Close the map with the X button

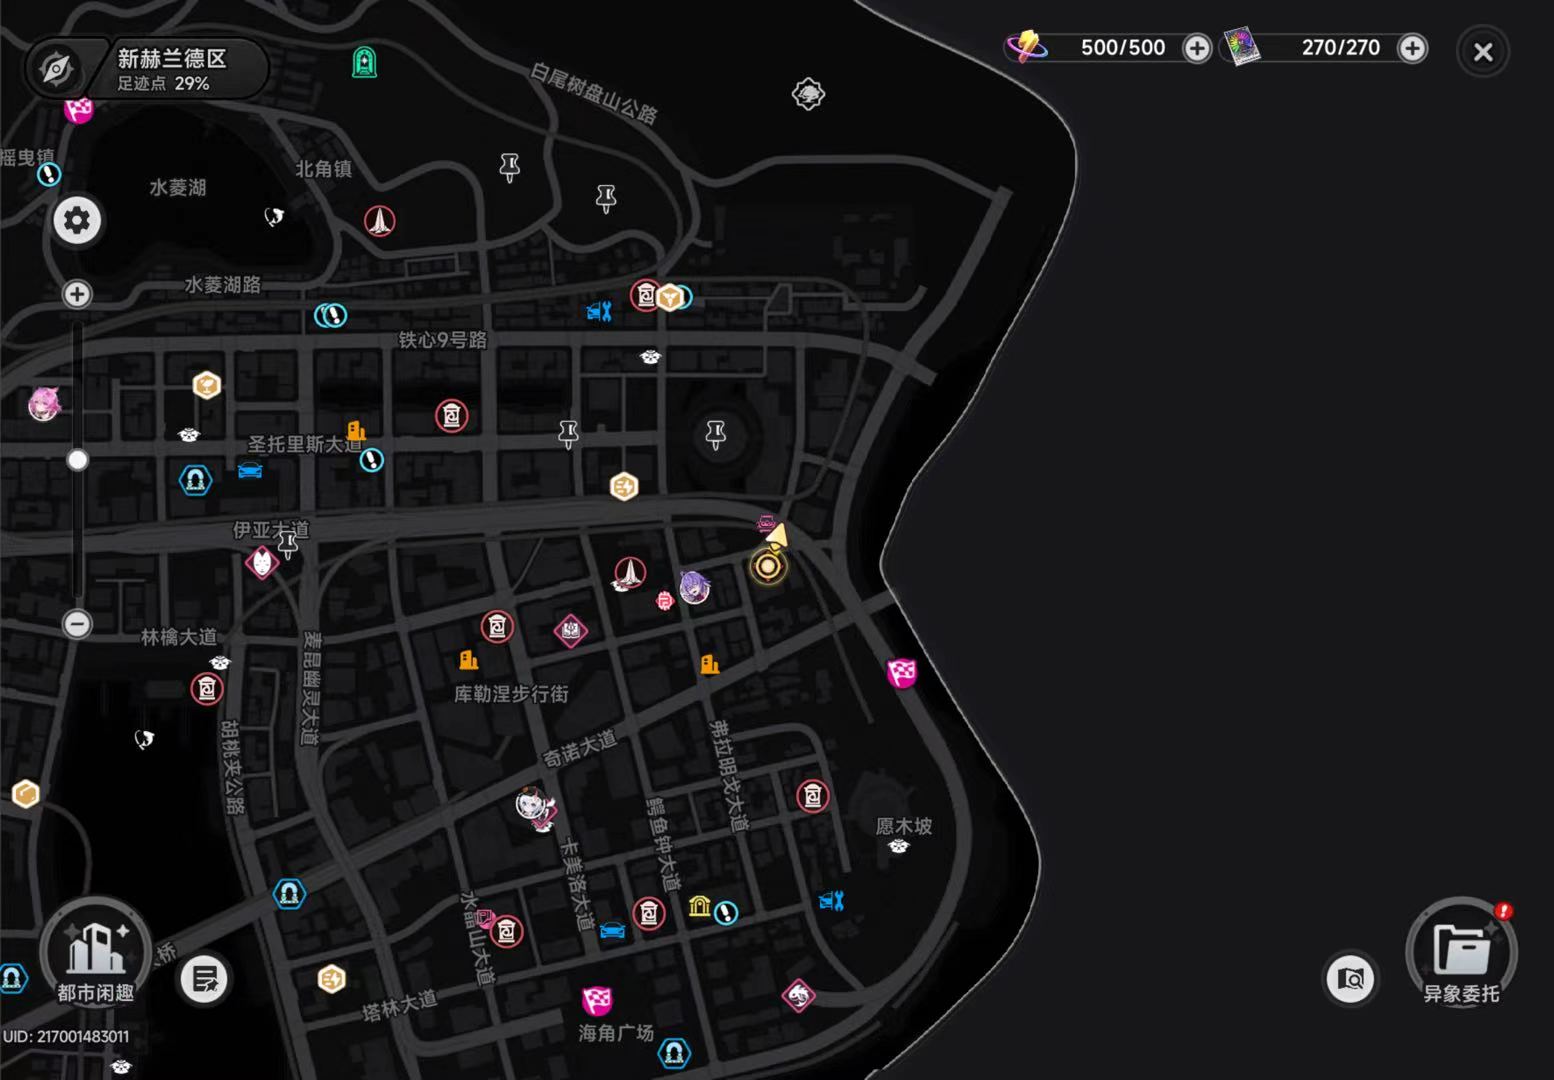pyautogui.click(x=1483, y=52)
